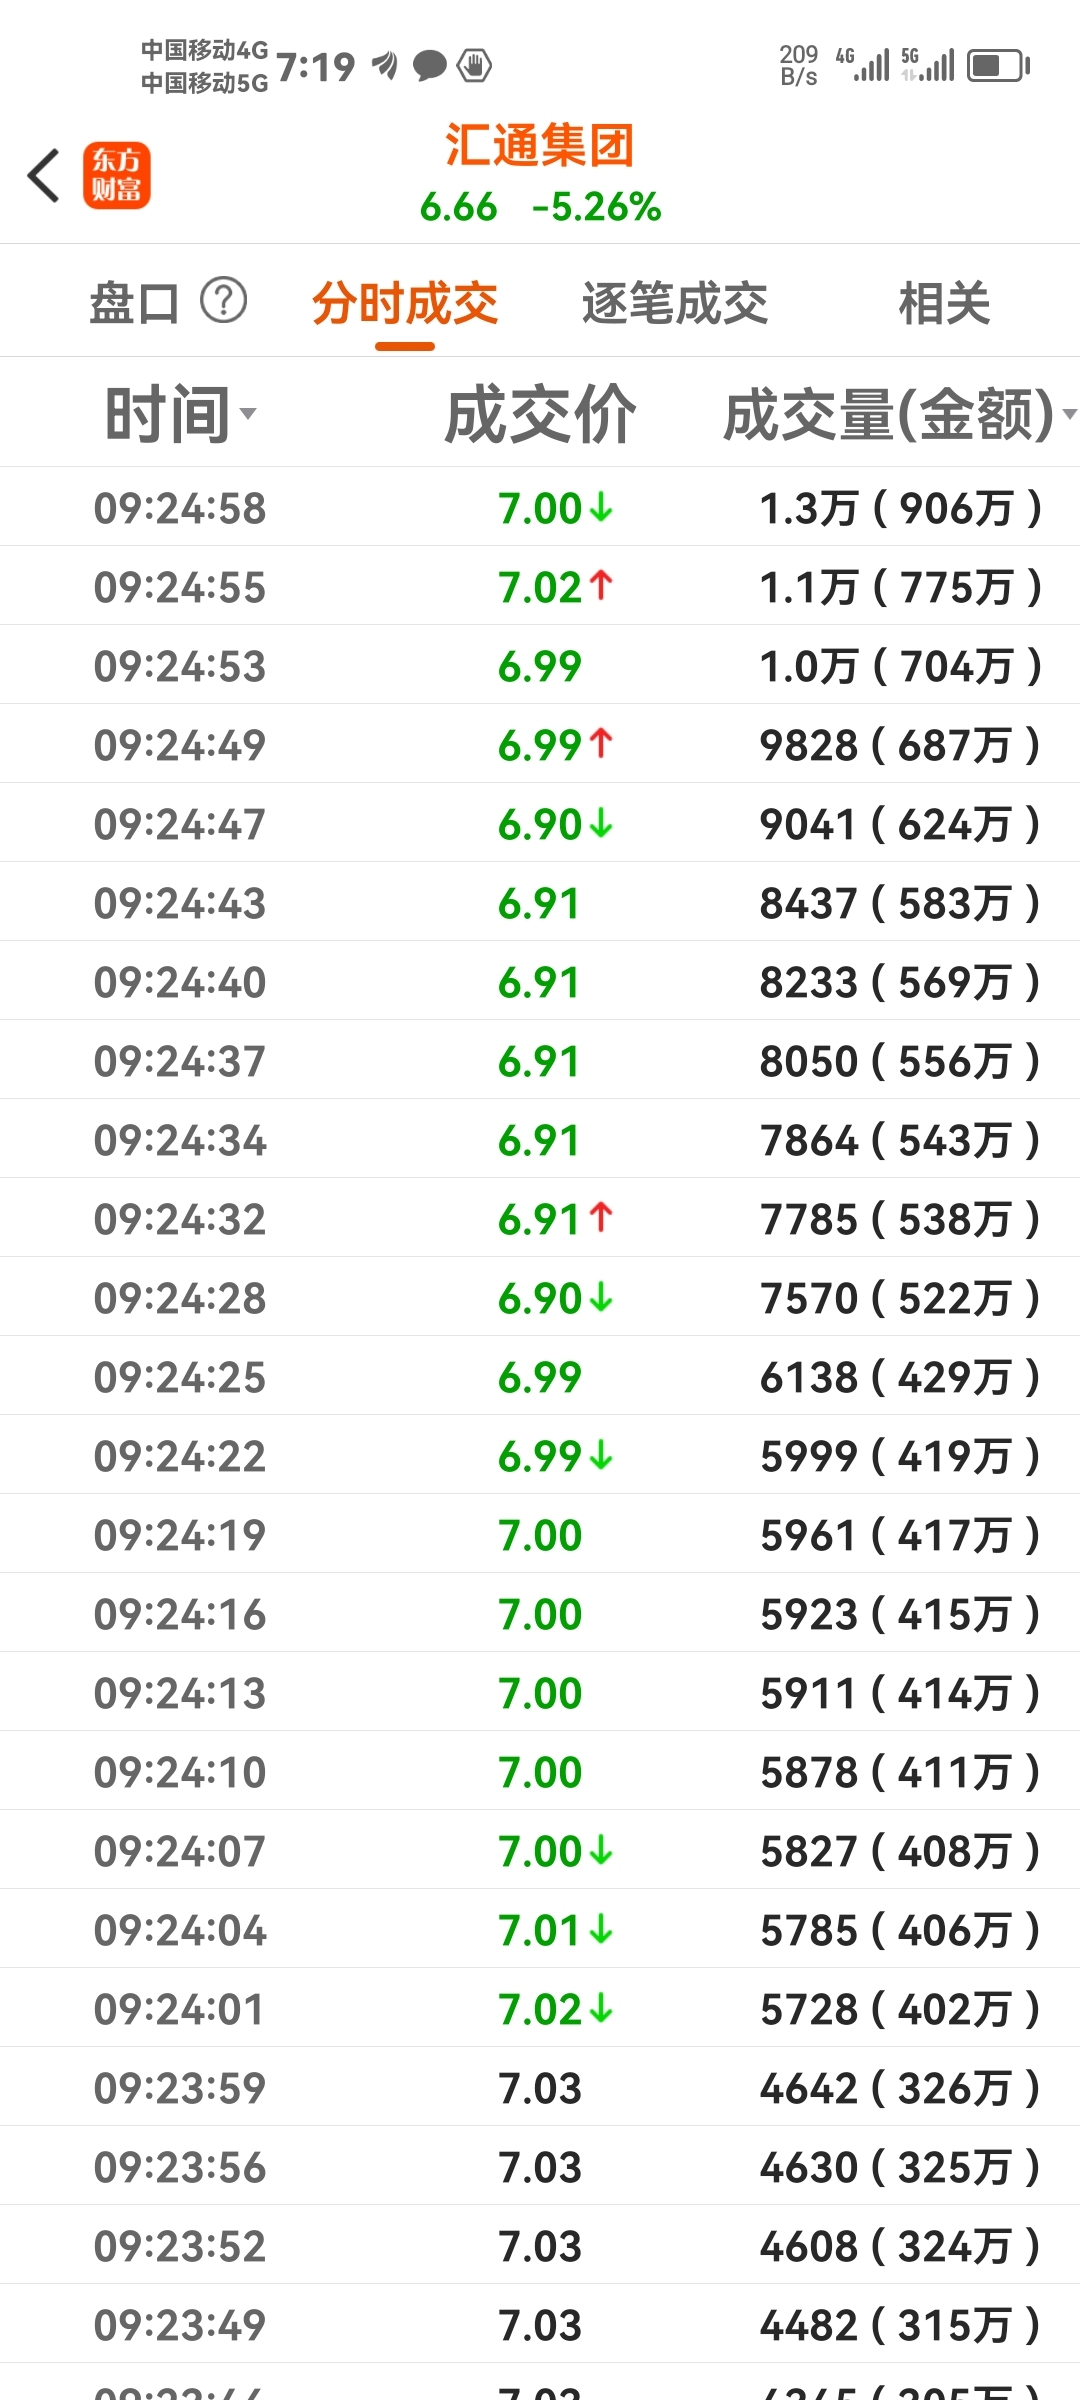Tap the 09:24:49 time cell
The image size is (1080, 2400).
tap(180, 745)
